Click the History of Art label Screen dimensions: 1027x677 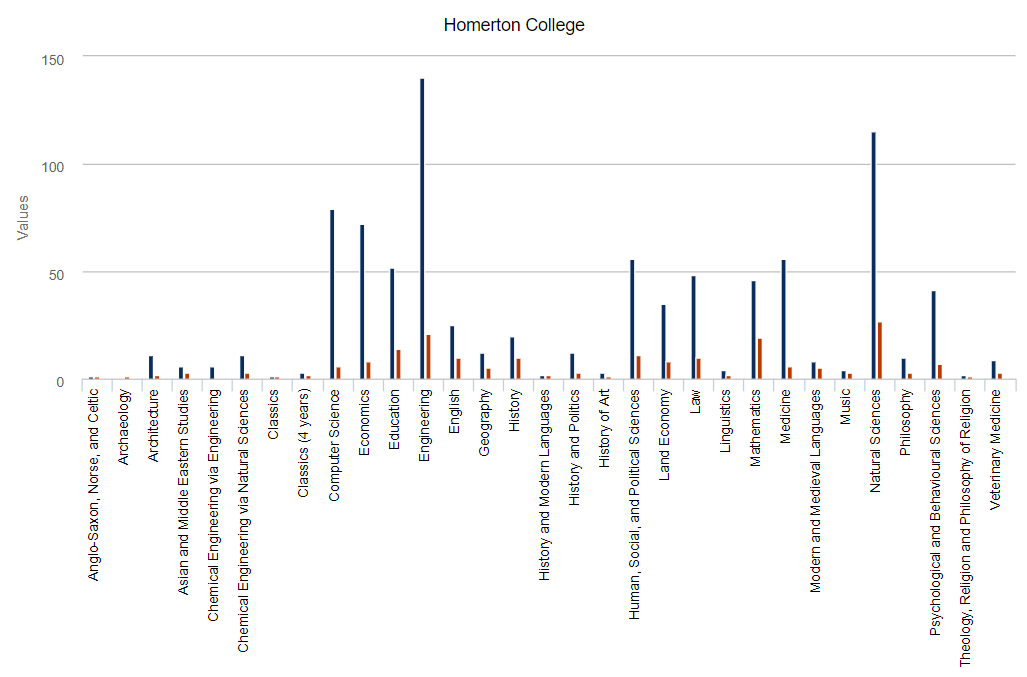pos(604,428)
